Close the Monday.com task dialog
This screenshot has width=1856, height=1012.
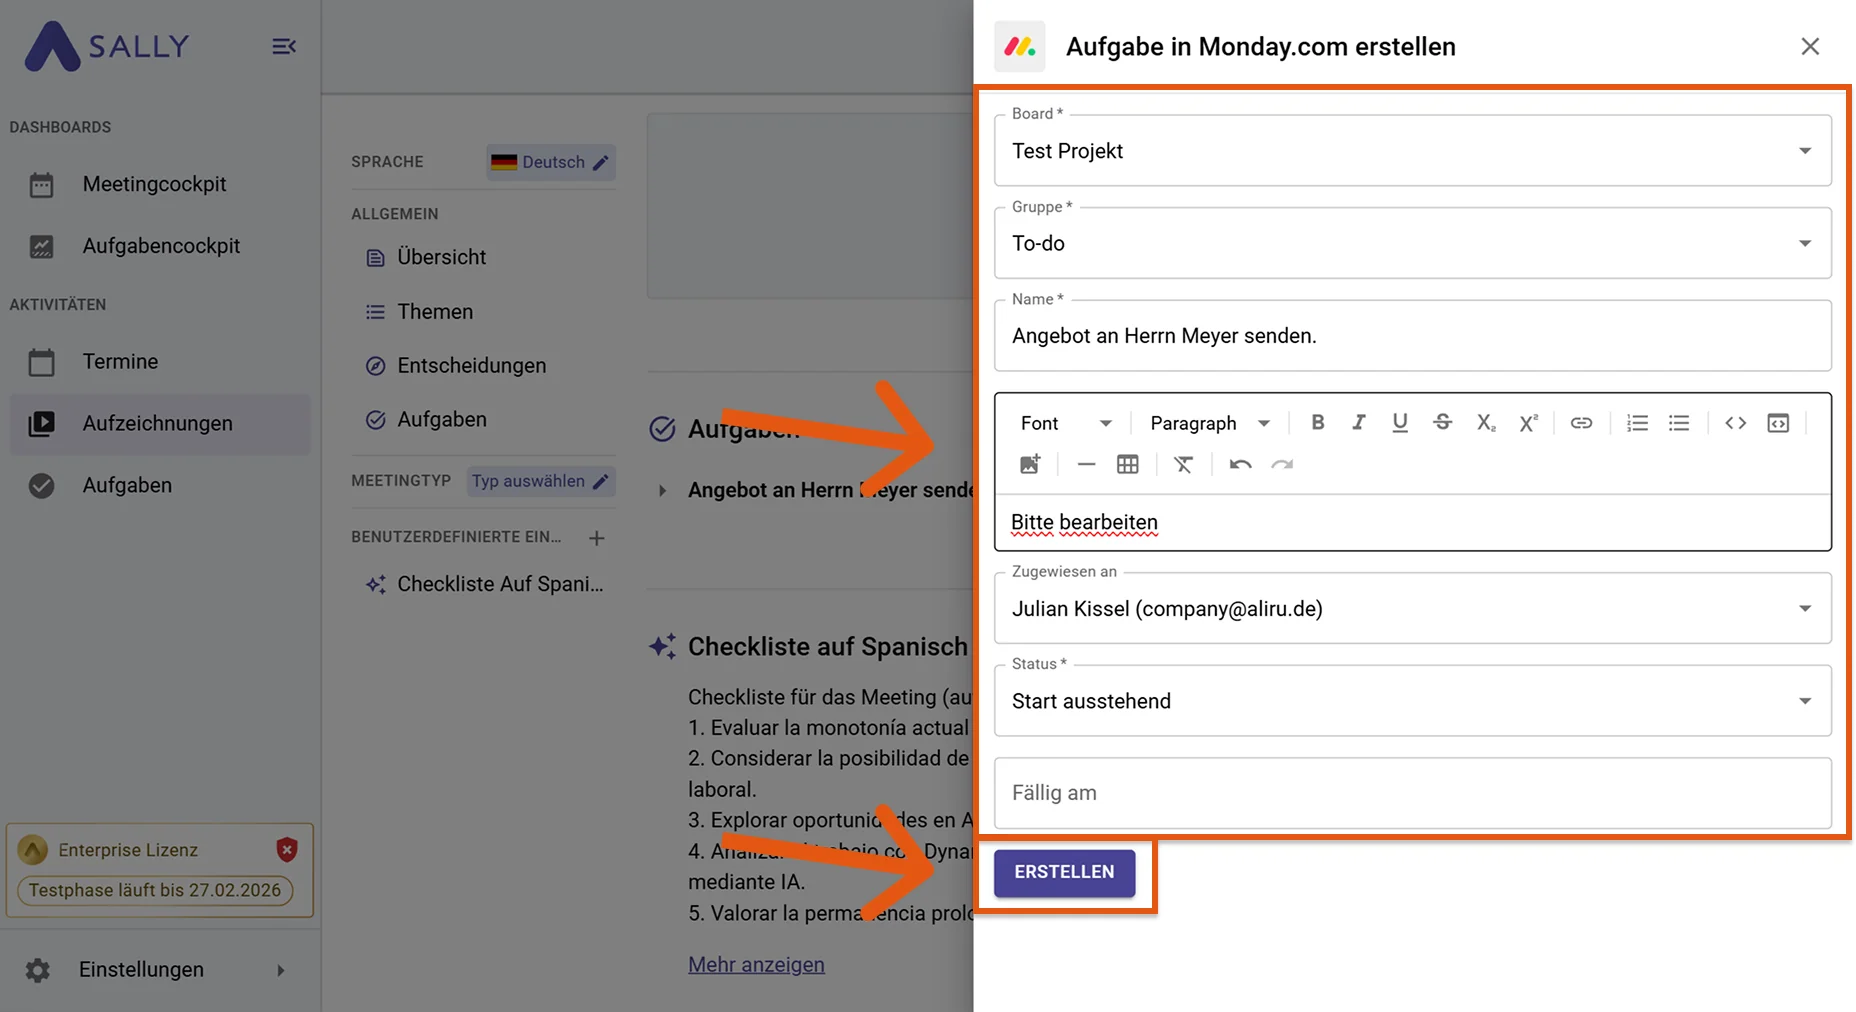click(x=1810, y=46)
